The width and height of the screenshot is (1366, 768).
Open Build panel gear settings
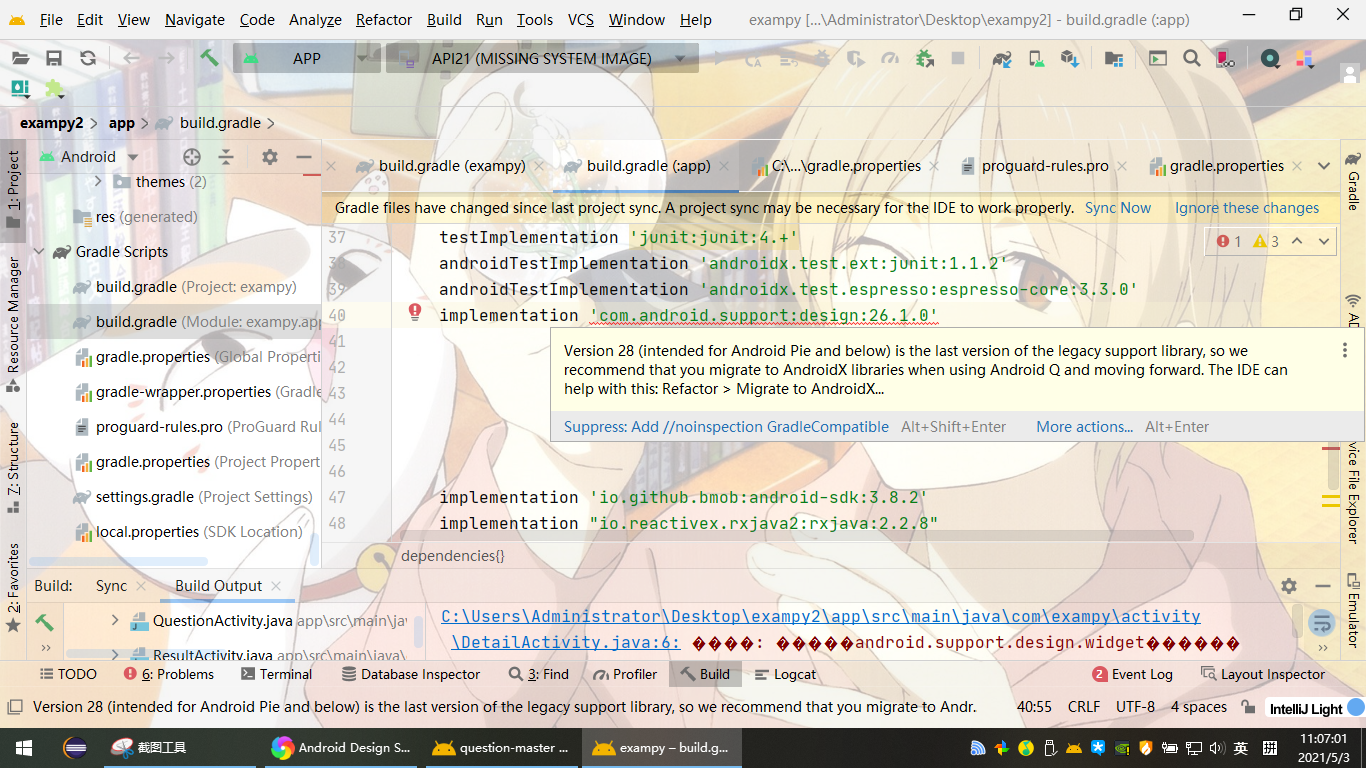coord(1289,586)
